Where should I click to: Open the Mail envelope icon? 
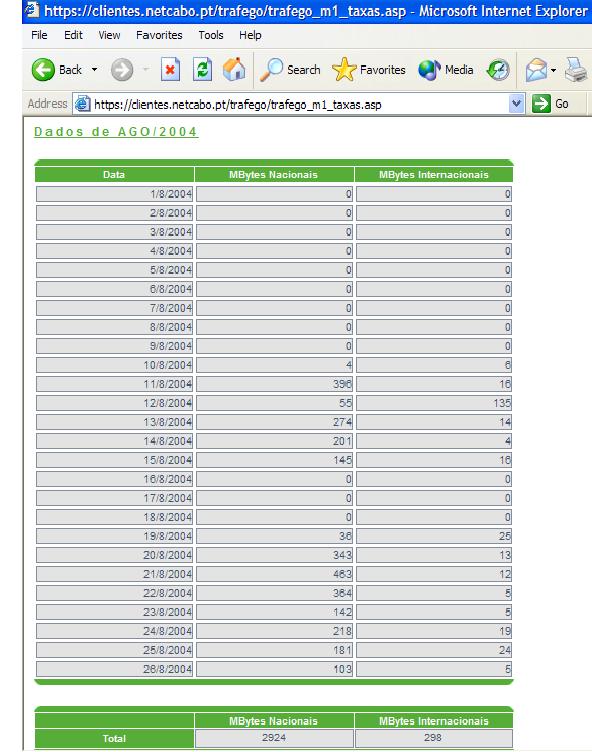pos(536,70)
